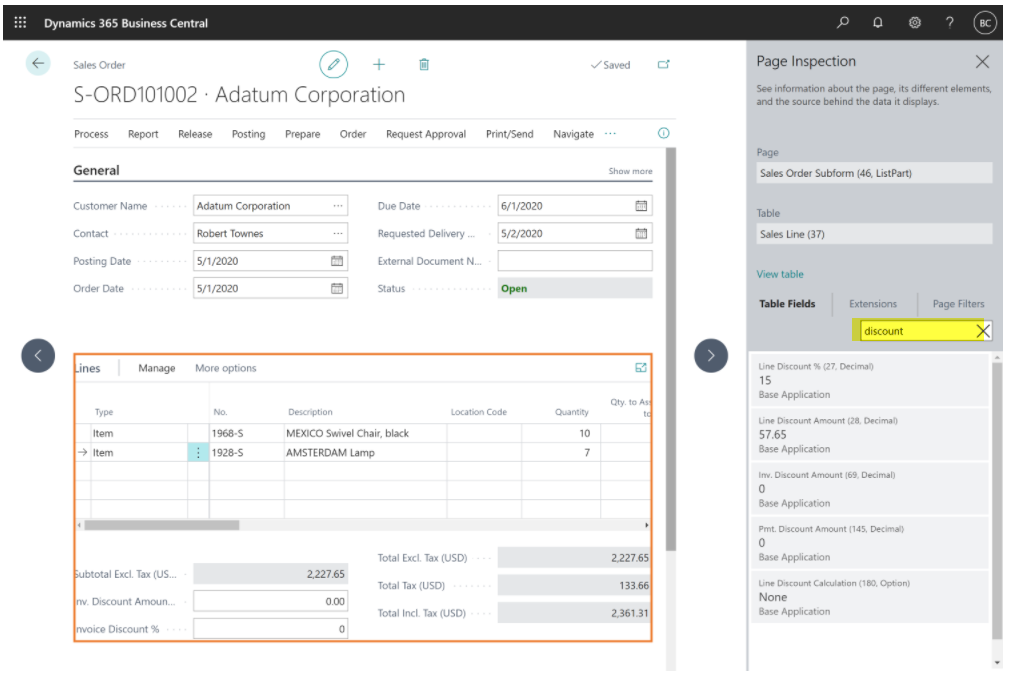
Task: Go back with the left arrow icon
Action: tap(38, 63)
